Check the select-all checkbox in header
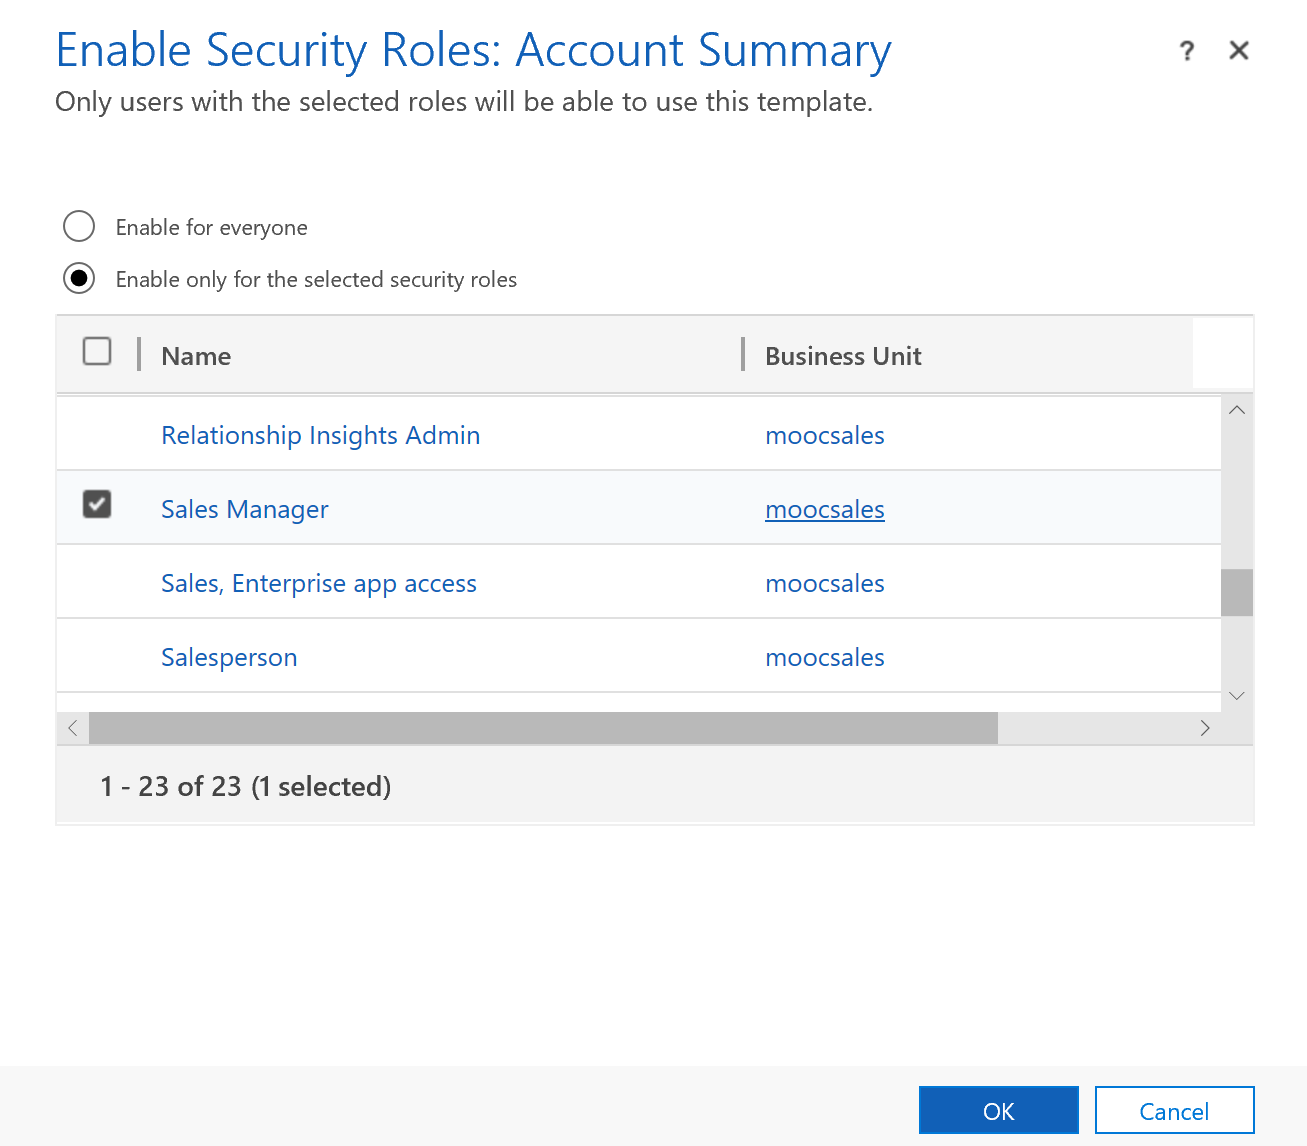 (x=97, y=351)
